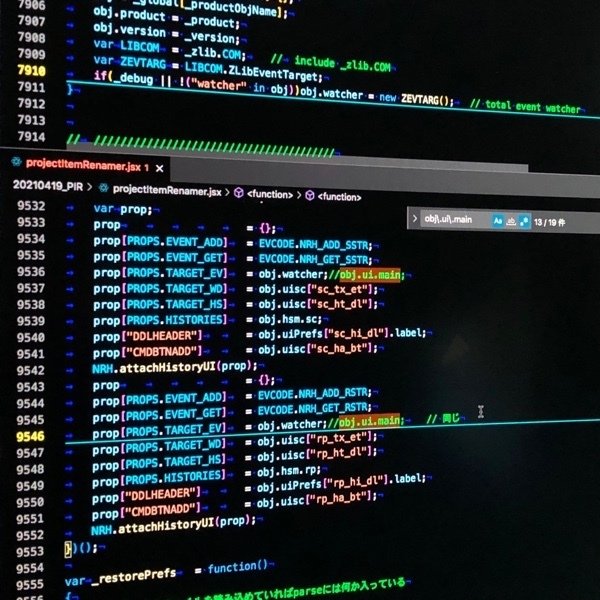Open the first <function> breadcrumb
This screenshot has height=600, width=600.
[270, 194]
